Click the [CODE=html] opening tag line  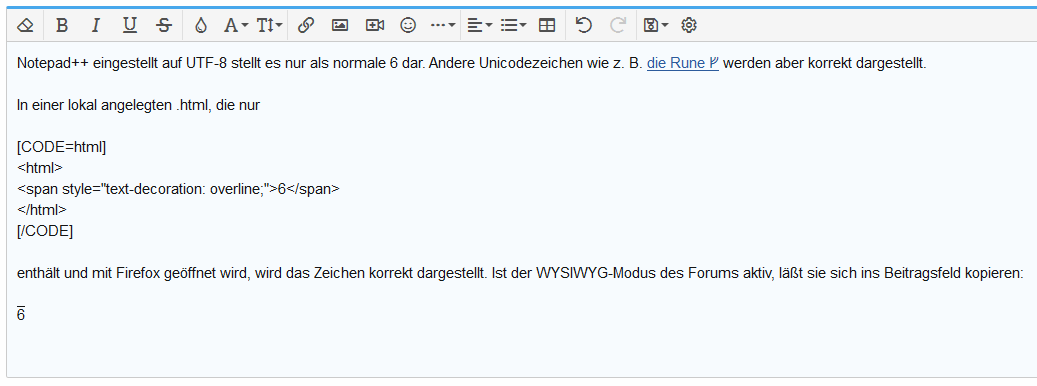(62, 147)
